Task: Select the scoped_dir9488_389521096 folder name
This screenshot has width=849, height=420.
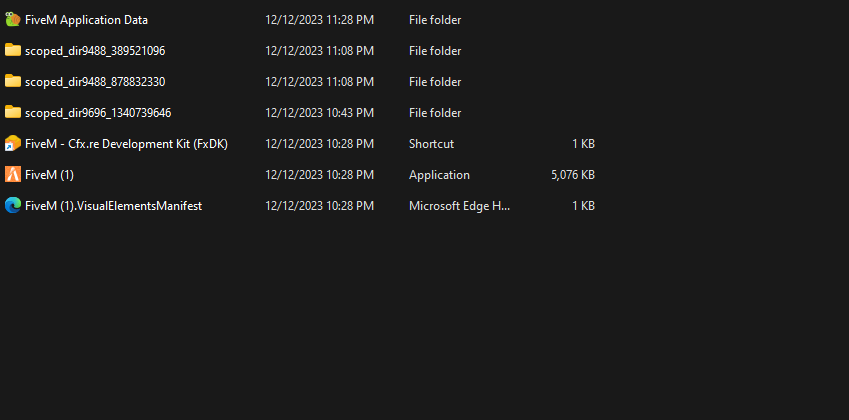Action: (95, 50)
